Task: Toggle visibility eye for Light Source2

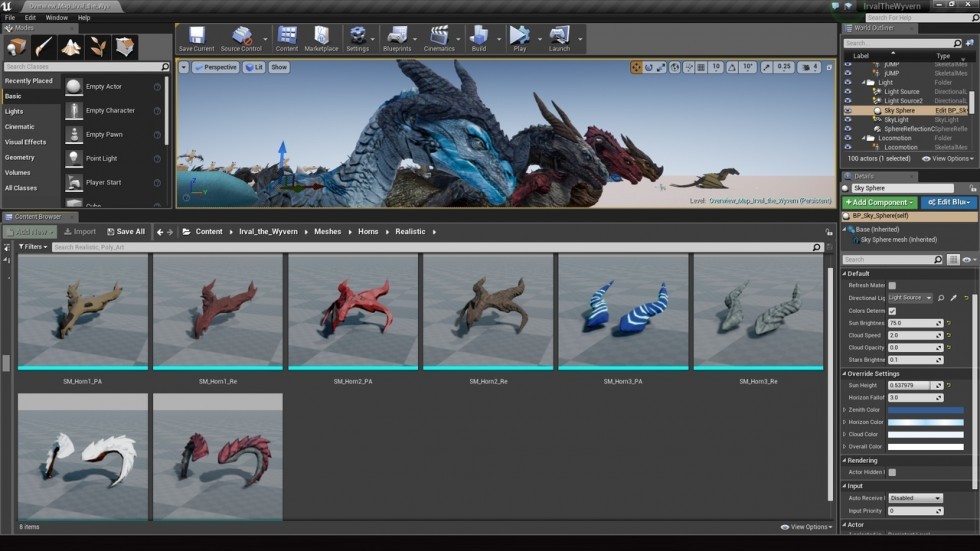Action: pos(848,101)
